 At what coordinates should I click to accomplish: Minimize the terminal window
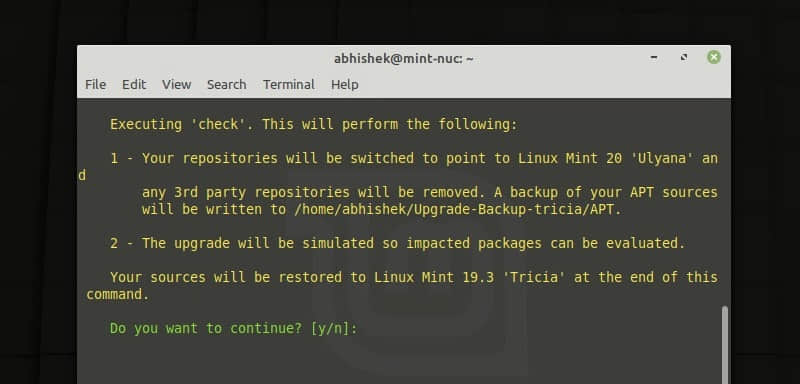pos(654,58)
